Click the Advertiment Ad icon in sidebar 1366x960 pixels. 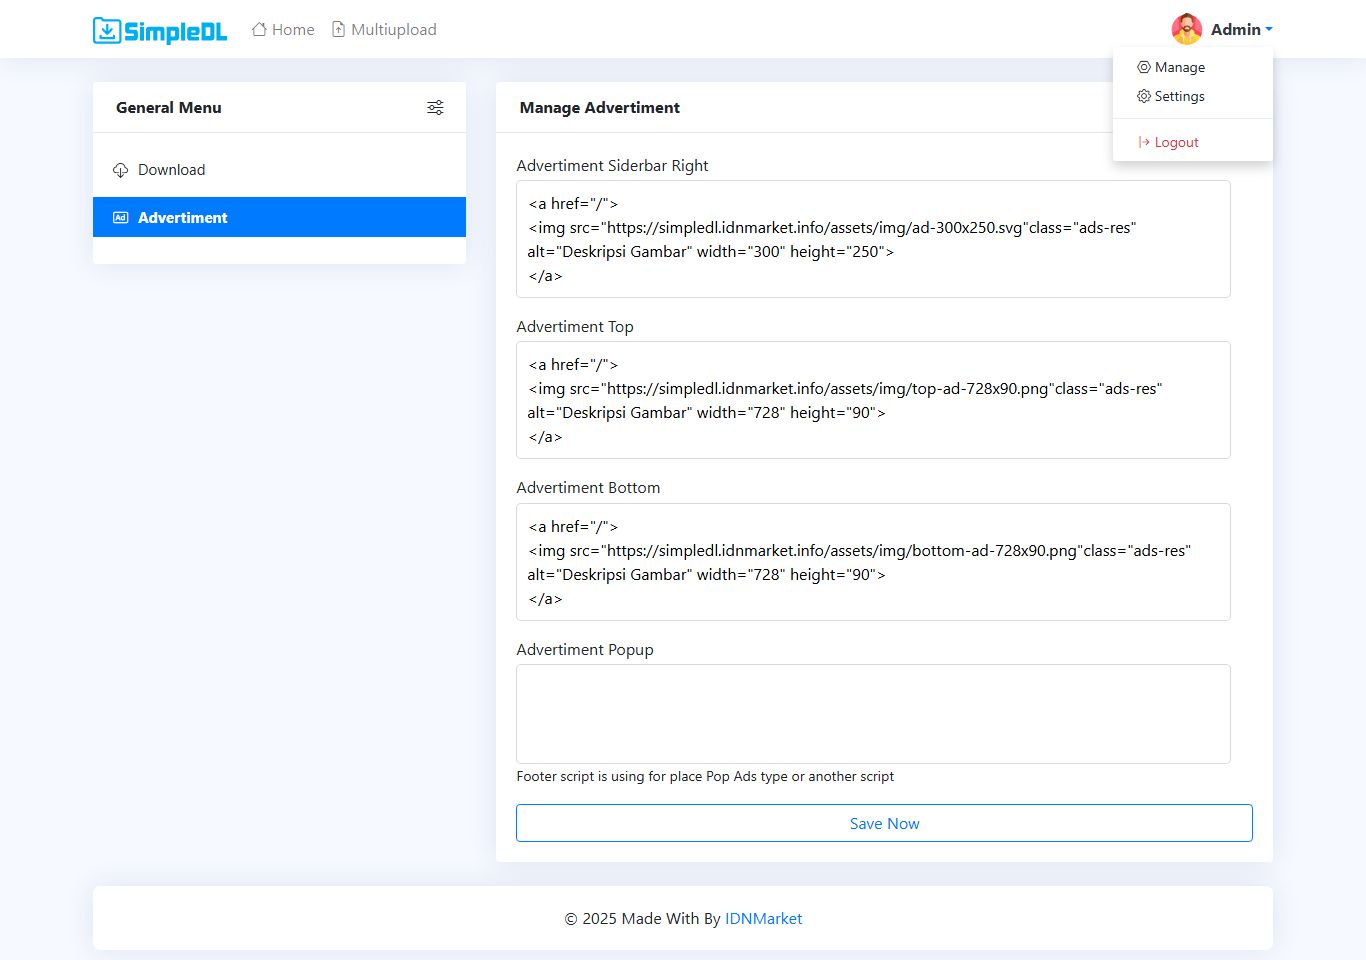[x=121, y=218]
